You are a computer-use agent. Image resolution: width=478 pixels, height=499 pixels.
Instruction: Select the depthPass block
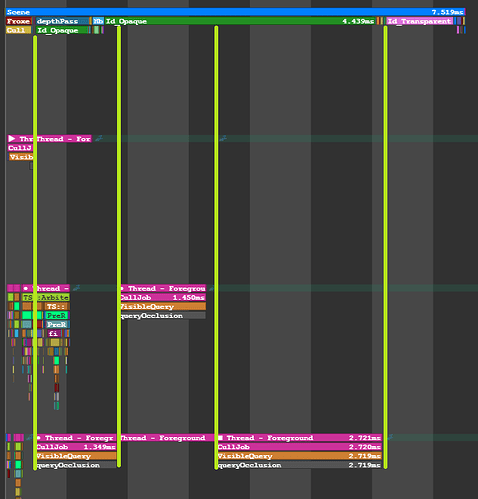click(63, 21)
